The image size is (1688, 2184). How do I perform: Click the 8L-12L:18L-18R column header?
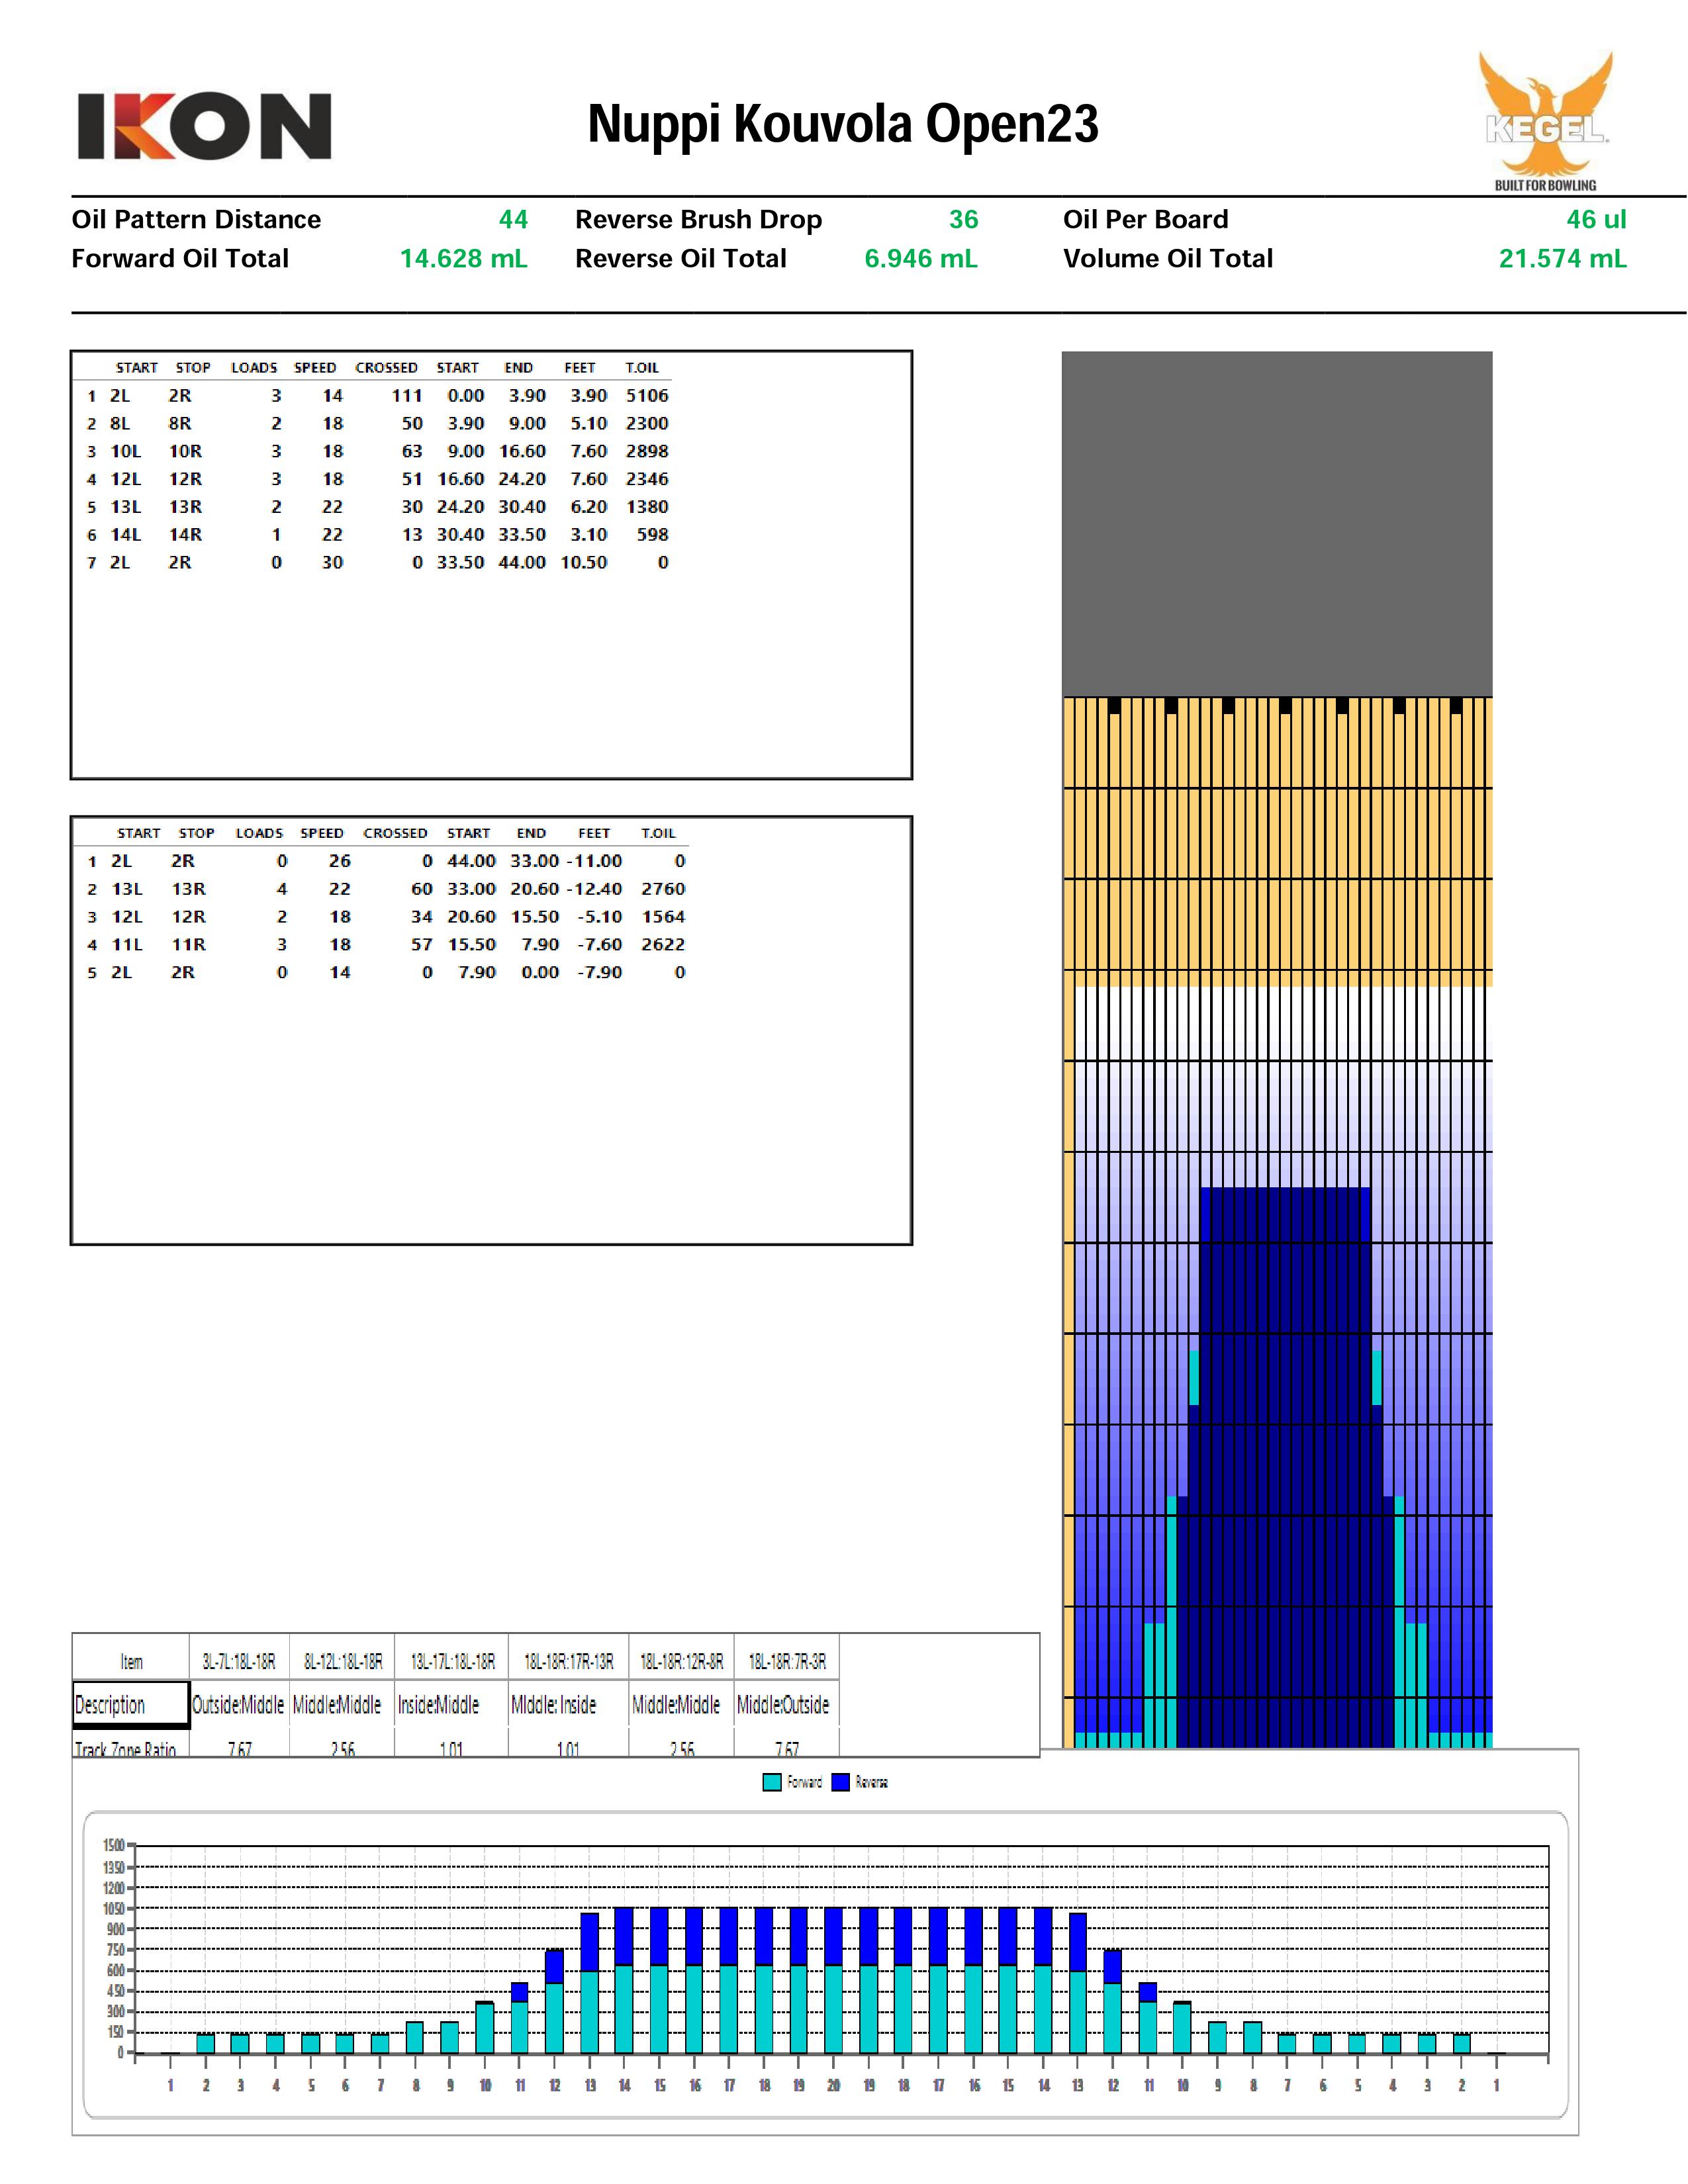(343, 1662)
